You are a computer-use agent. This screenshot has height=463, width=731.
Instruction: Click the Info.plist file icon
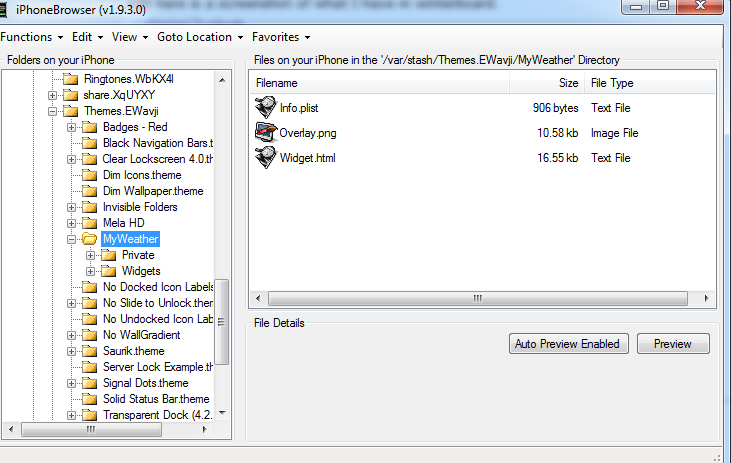(x=266, y=107)
